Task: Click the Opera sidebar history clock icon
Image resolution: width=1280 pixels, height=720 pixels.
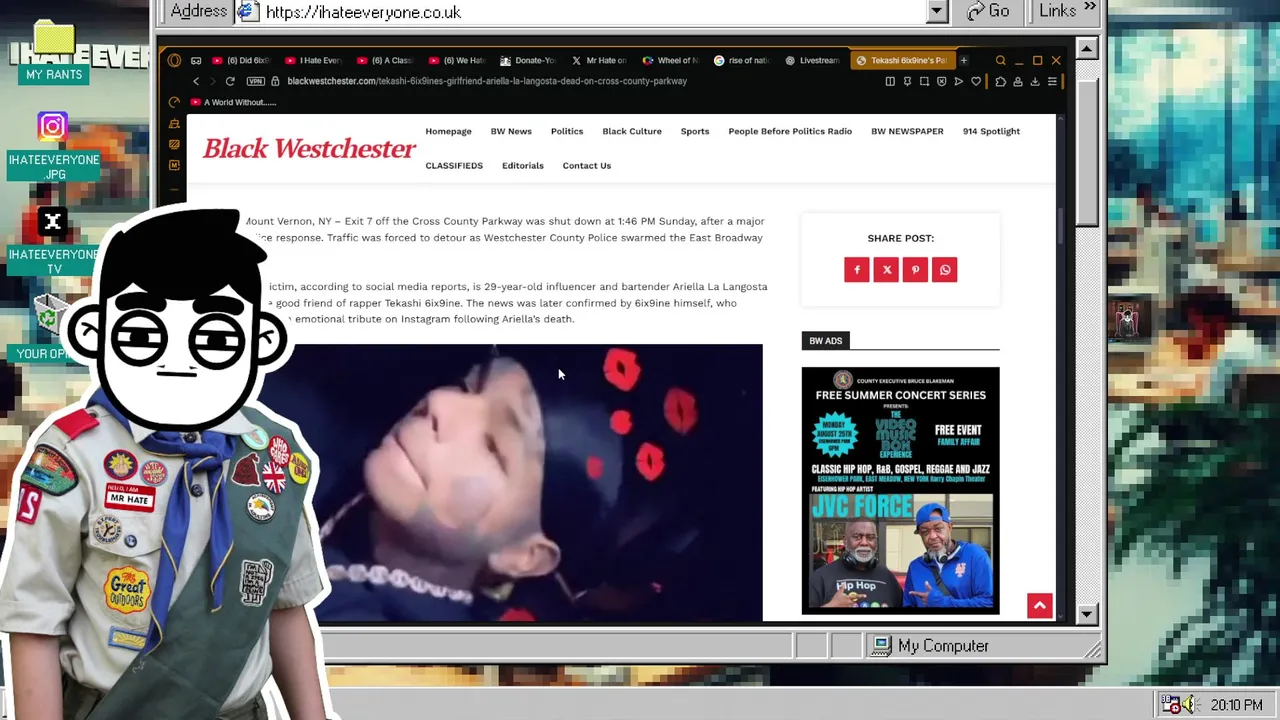Action: click(x=174, y=102)
